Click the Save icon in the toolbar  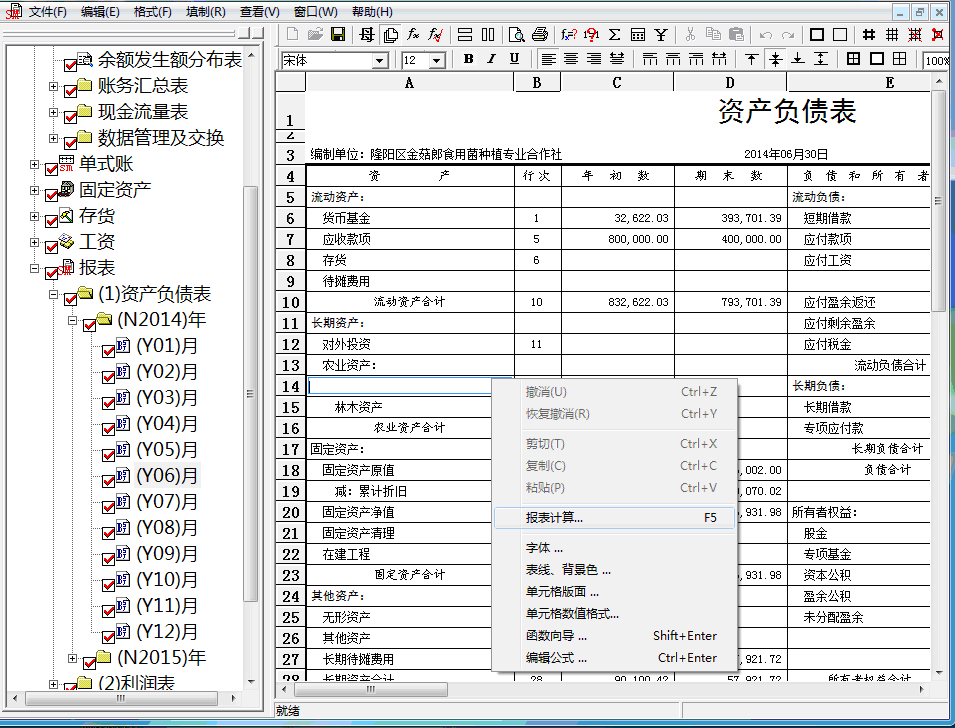[x=338, y=35]
